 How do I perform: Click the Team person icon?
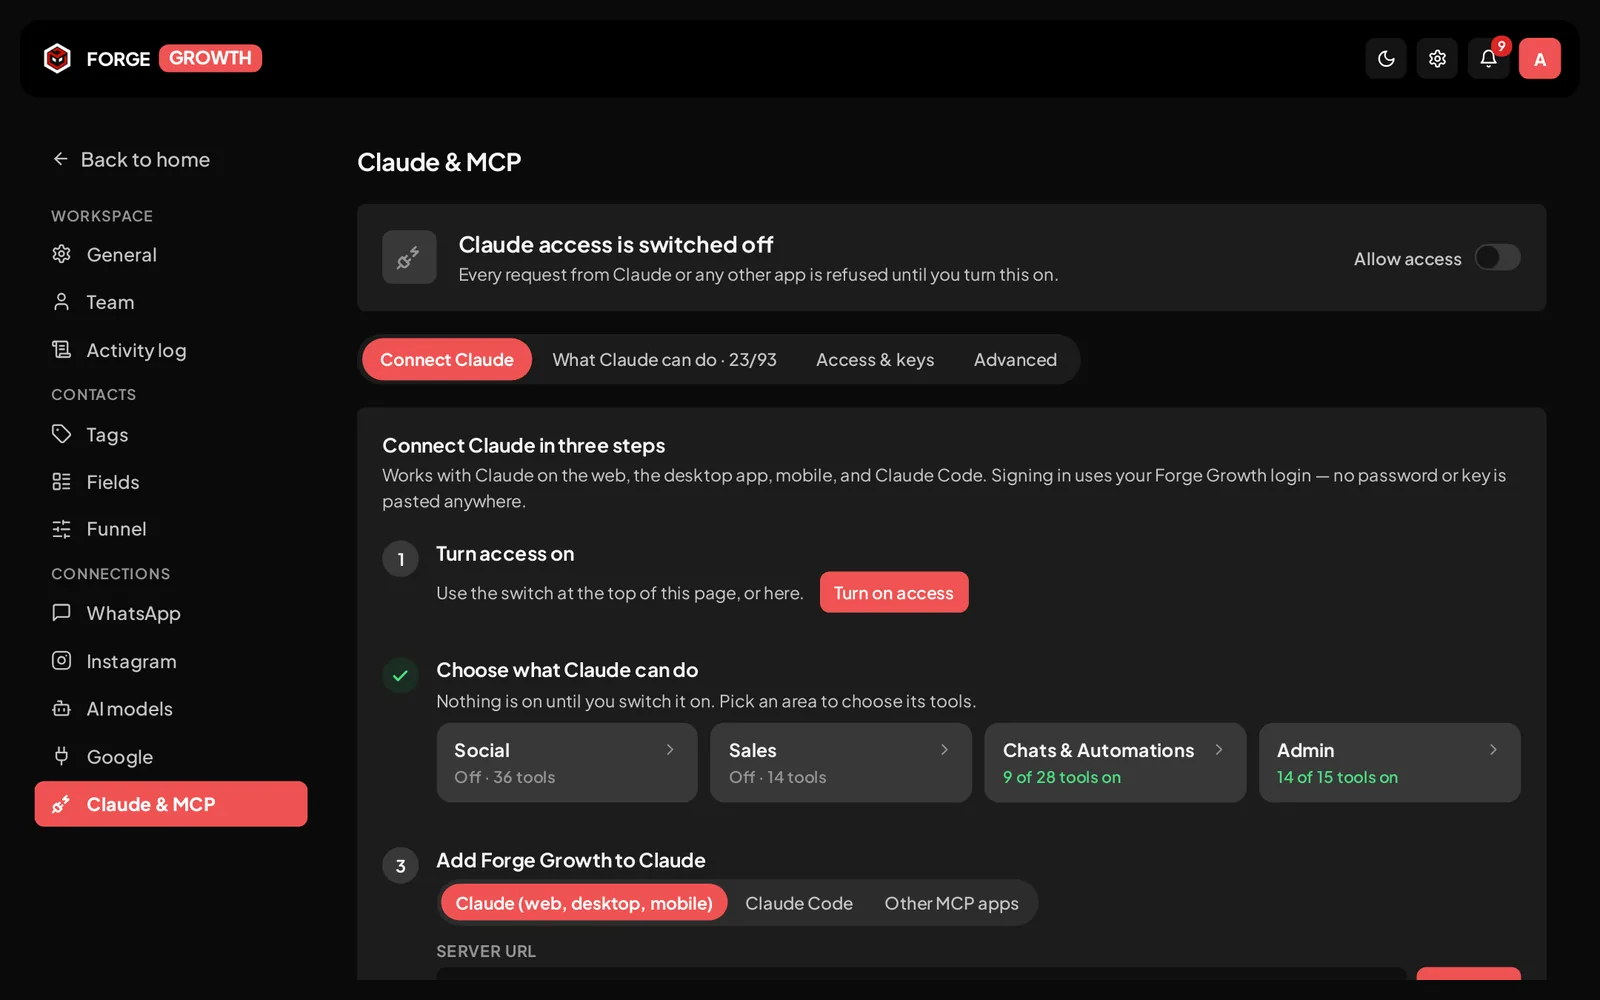click(62, 301)
